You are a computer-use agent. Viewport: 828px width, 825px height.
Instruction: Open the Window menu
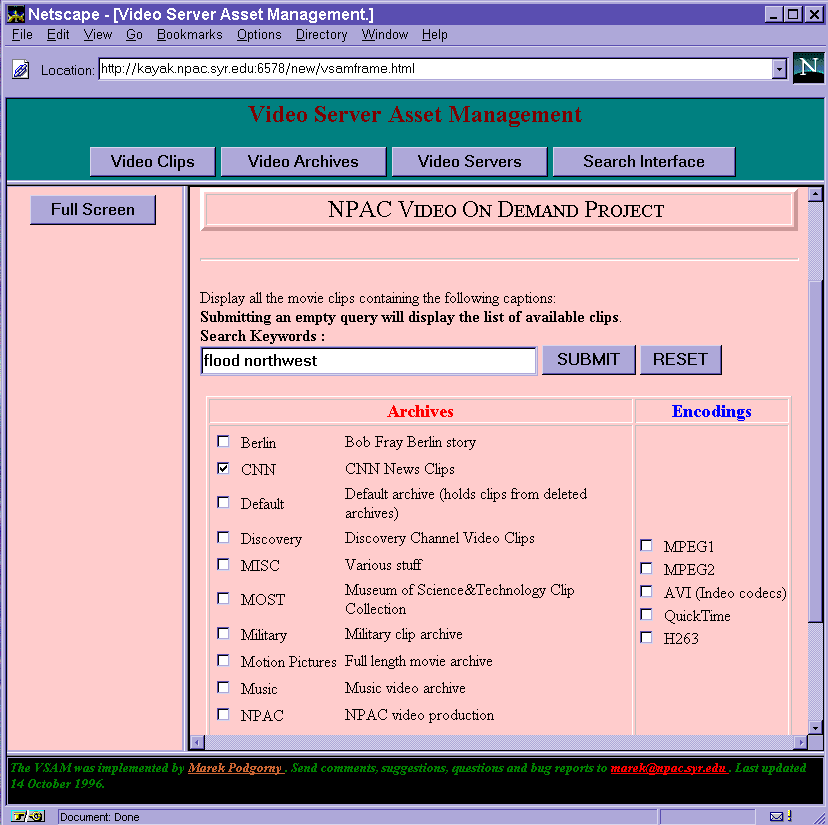384,35
